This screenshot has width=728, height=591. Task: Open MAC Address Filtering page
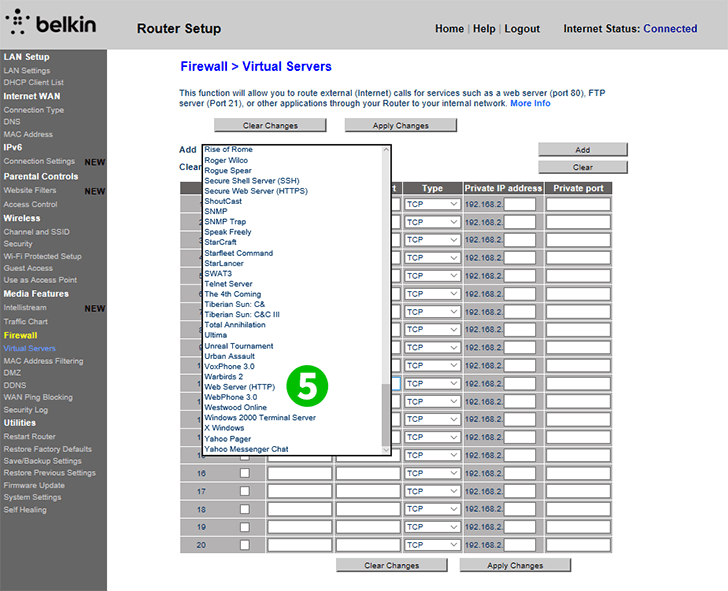coord(44,361)
